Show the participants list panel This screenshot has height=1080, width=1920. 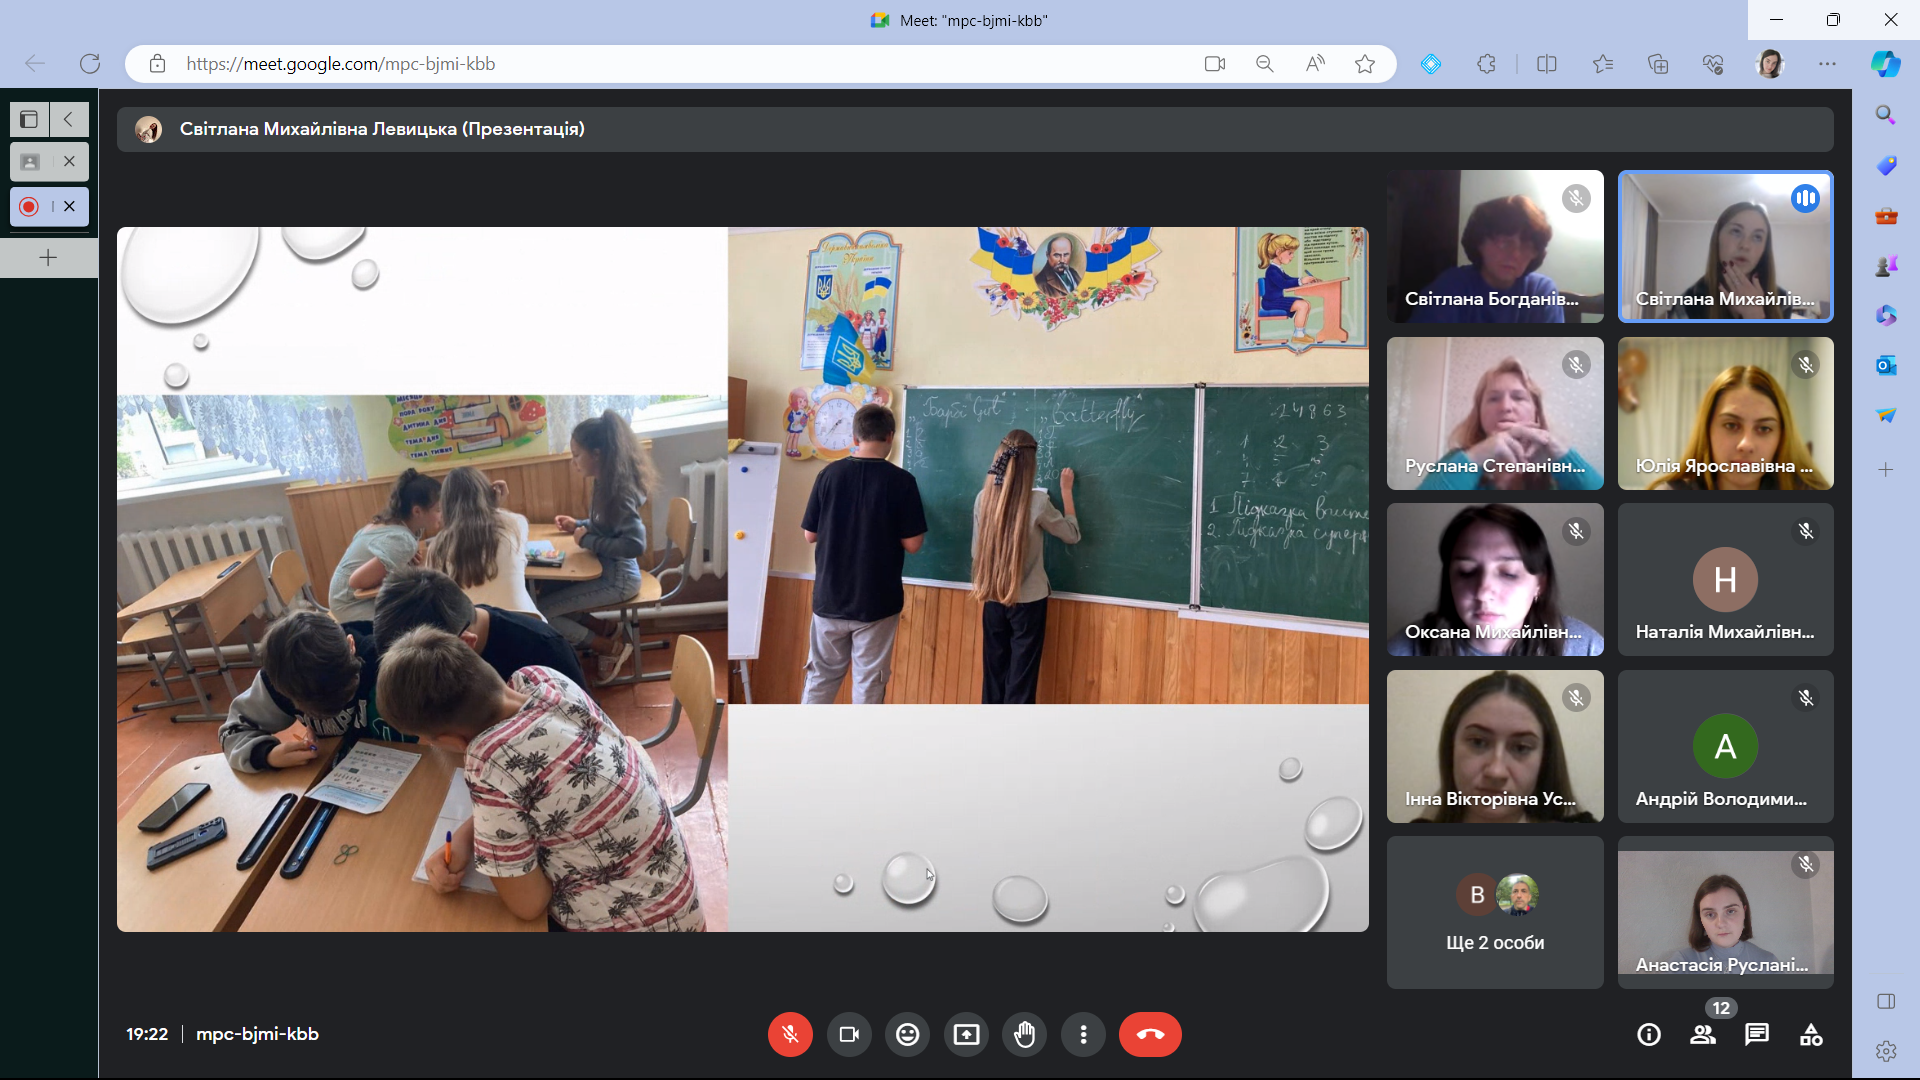[1703, 1035]
